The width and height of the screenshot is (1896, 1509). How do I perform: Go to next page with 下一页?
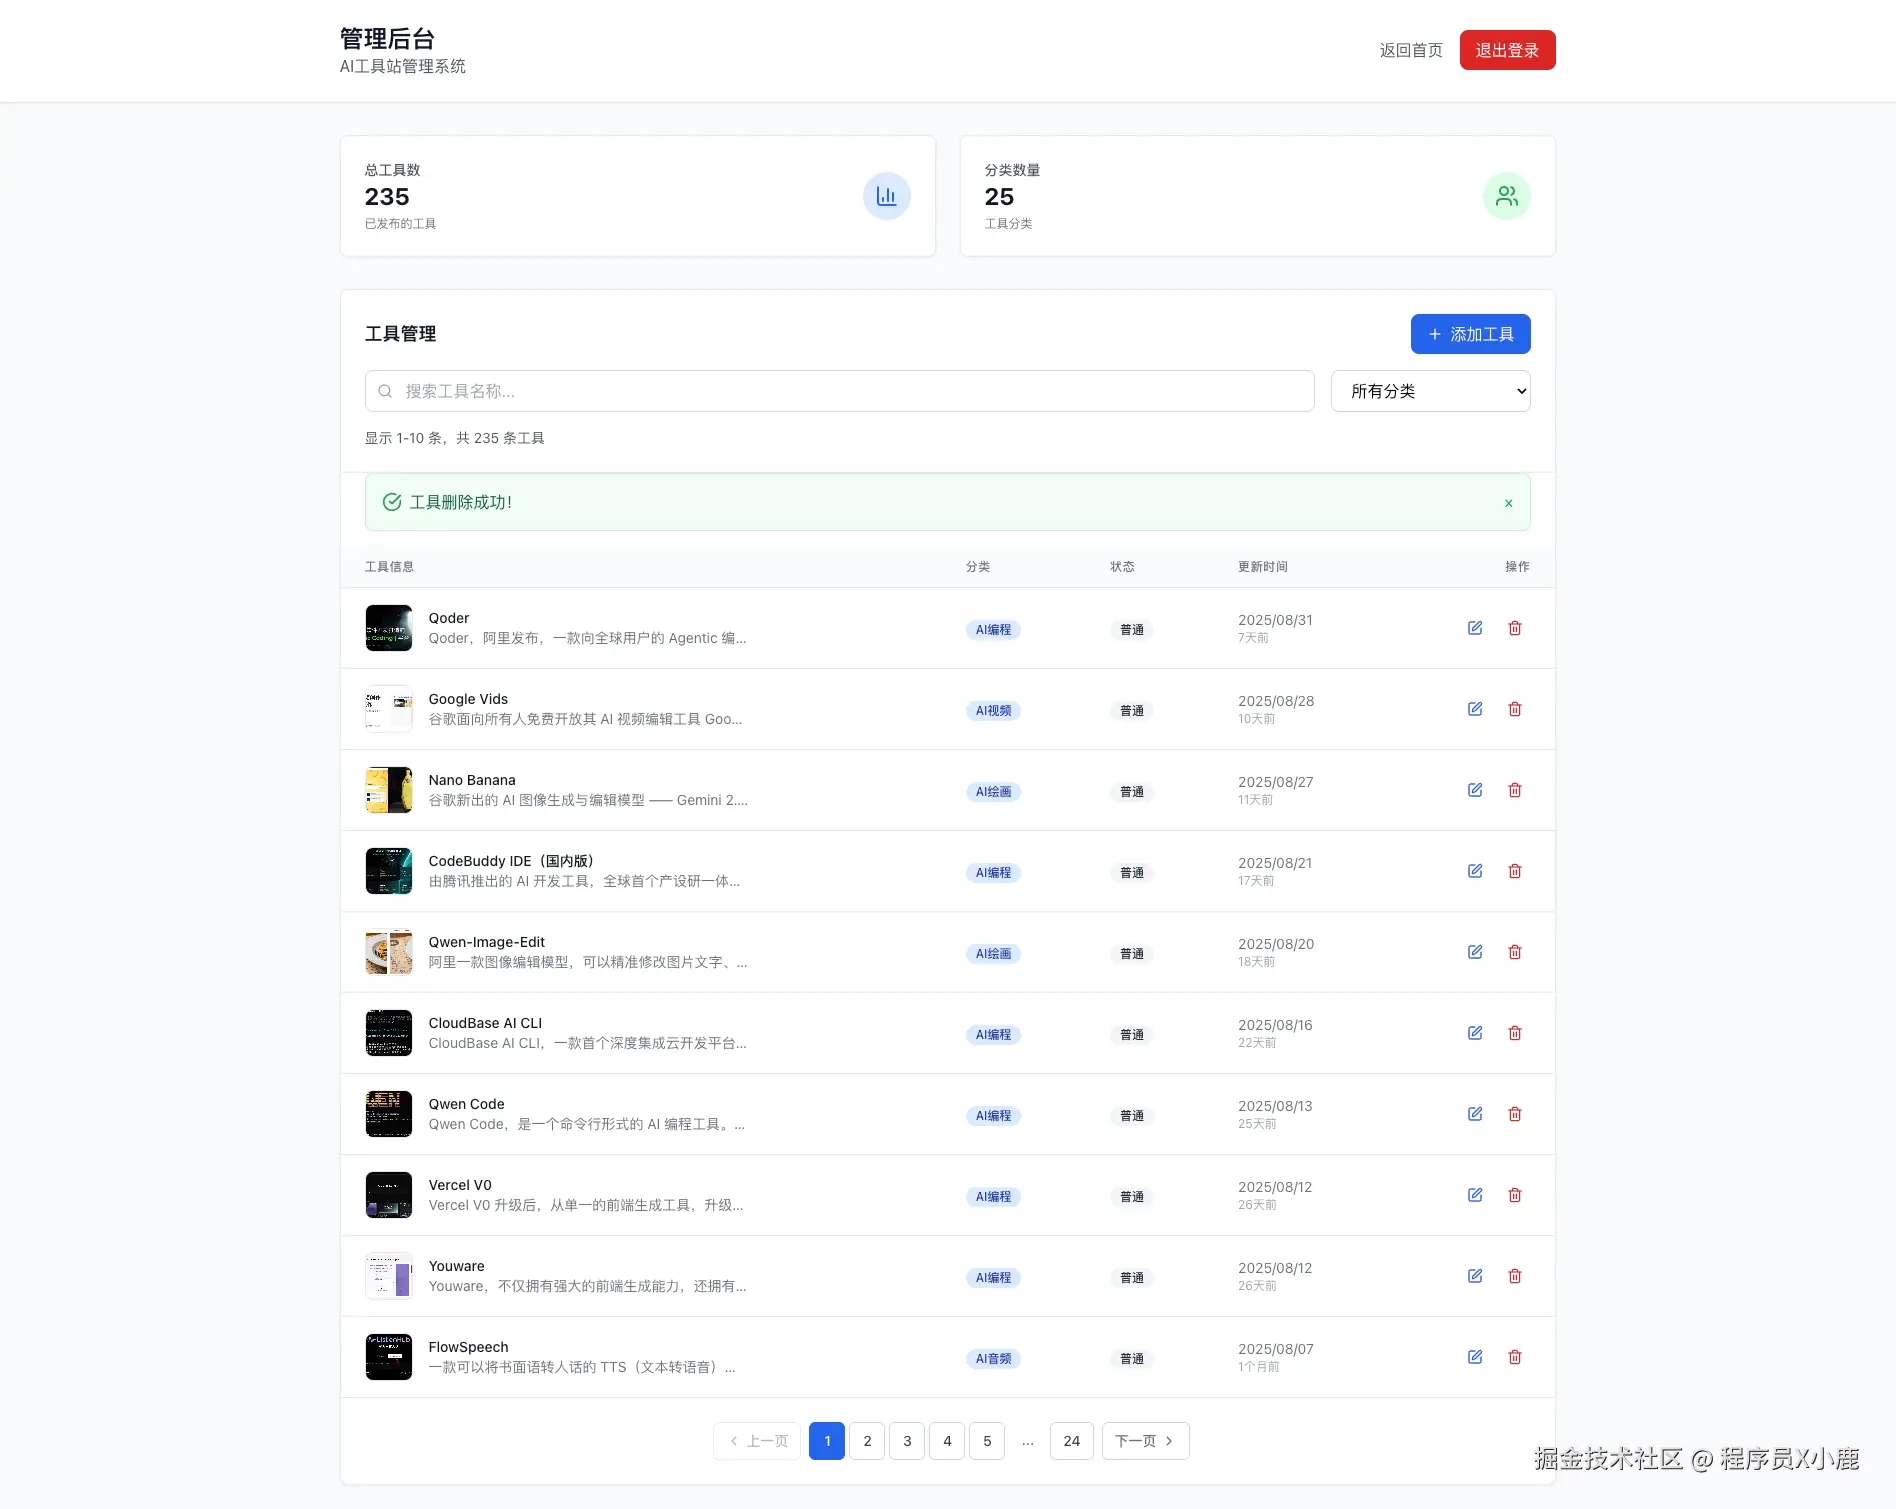coord(1146,1441)
